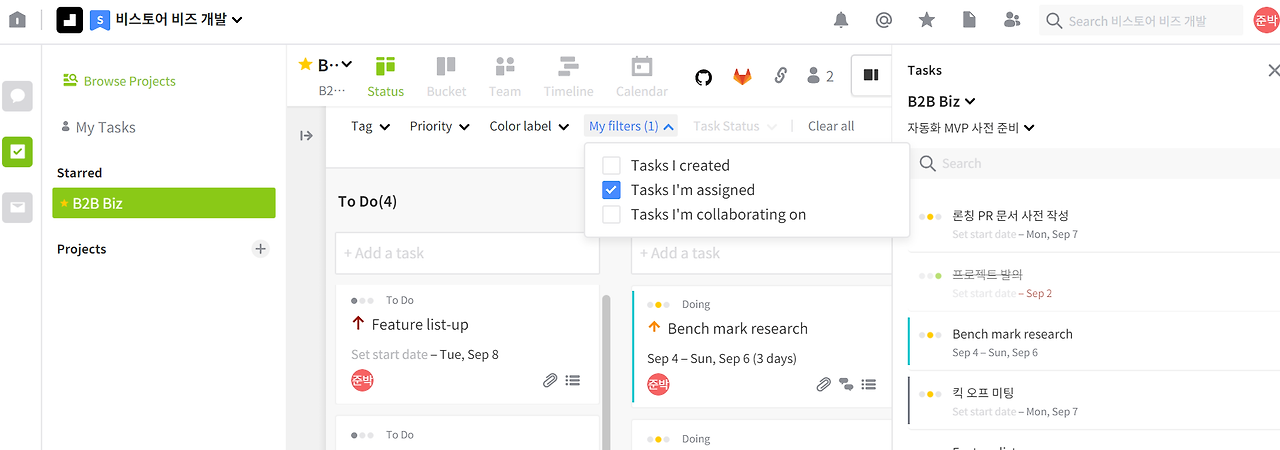Open the mail icon in the left sidebar
1280x450 pixels.
(x=17, y=207)
